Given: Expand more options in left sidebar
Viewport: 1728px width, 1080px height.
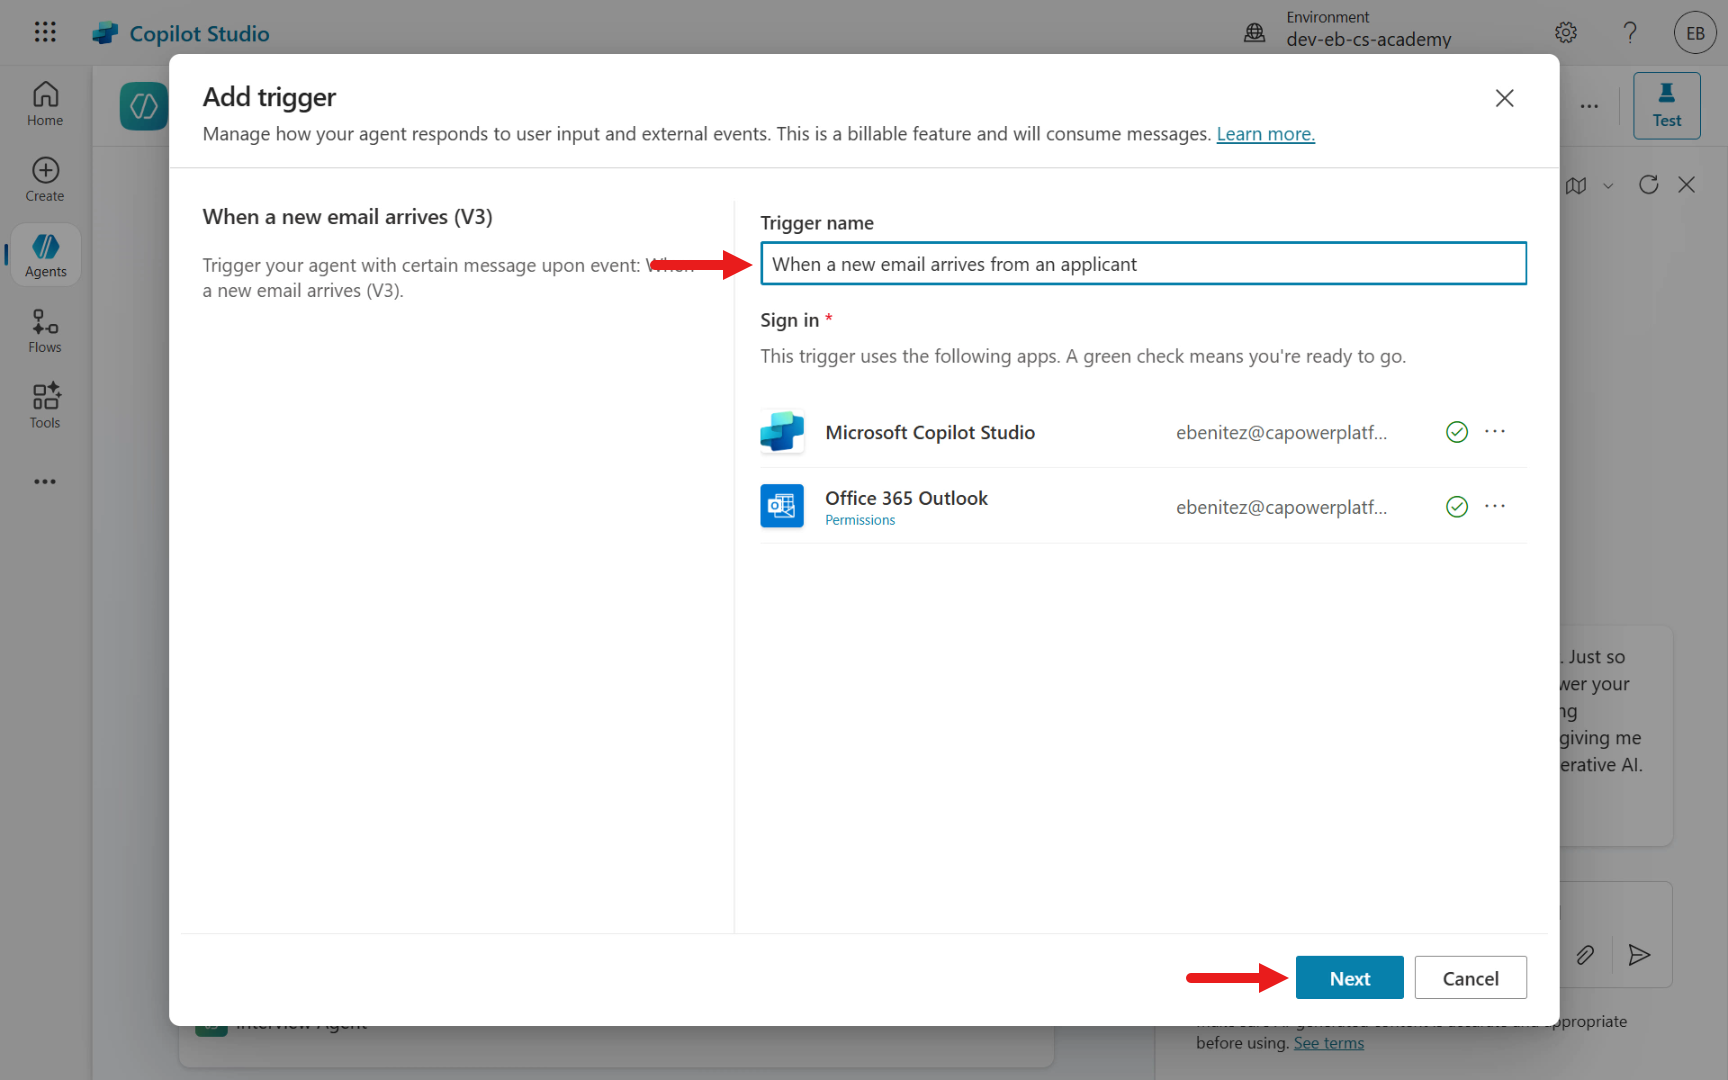Looking at the screenshot, I should coord(45,482).
